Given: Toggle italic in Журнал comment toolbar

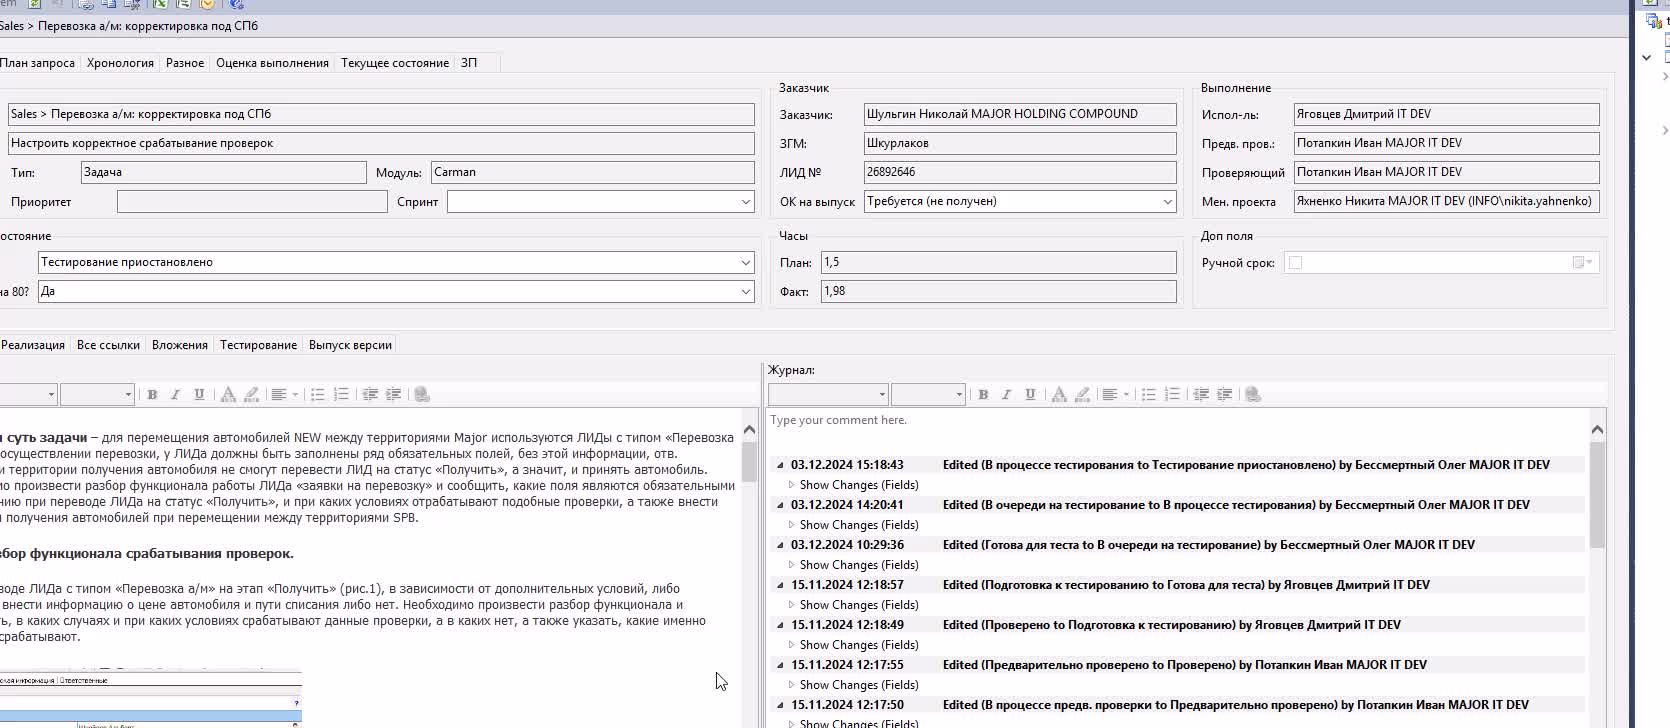Looking at the screenshot, I should tap(1006, 395).
